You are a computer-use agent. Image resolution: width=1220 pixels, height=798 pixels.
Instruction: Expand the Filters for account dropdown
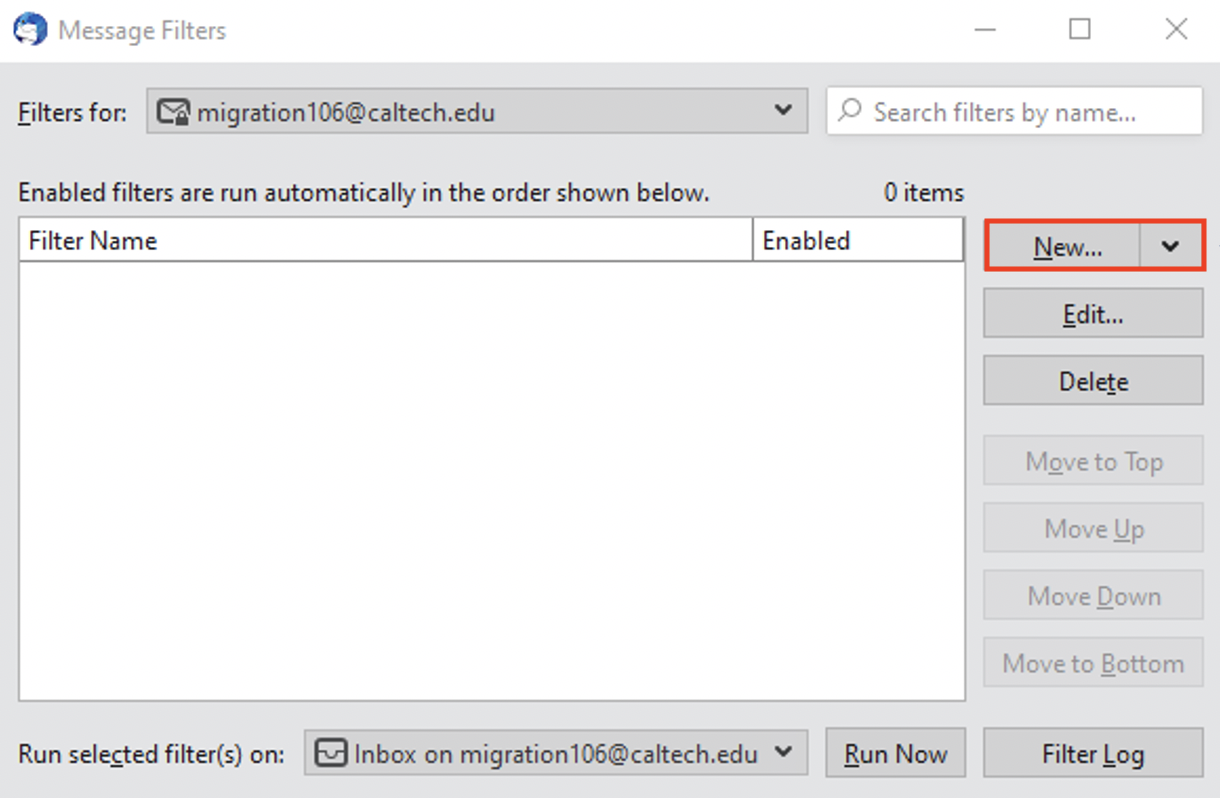783,111
